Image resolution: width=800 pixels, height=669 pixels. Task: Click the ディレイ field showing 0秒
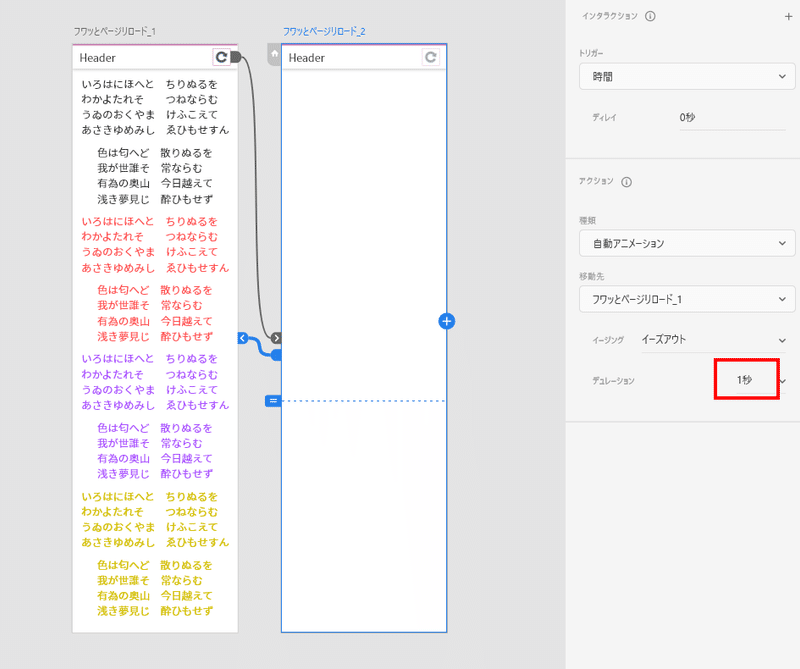click(732, 118)
